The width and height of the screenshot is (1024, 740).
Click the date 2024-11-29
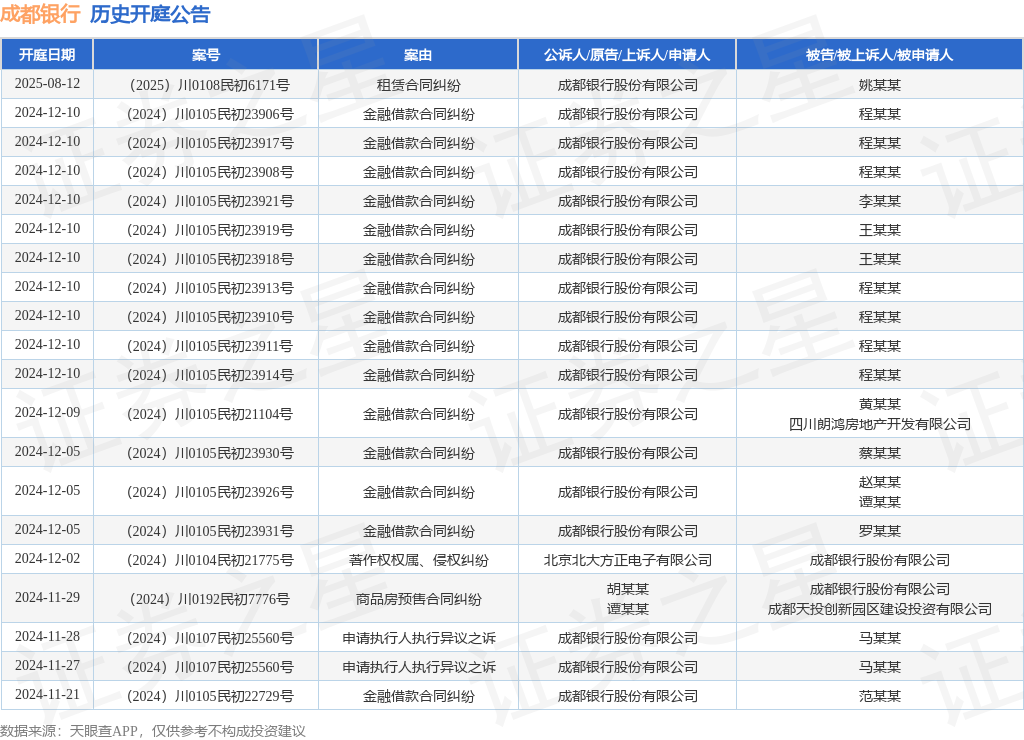[47, 598]
